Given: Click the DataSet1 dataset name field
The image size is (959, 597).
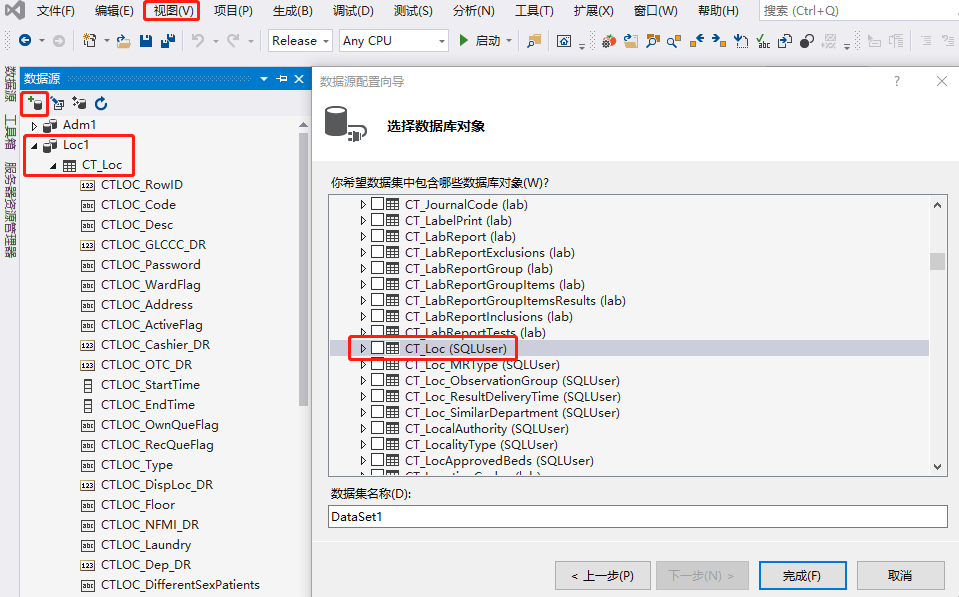Looking at the screenshot, I should (637, 516).
